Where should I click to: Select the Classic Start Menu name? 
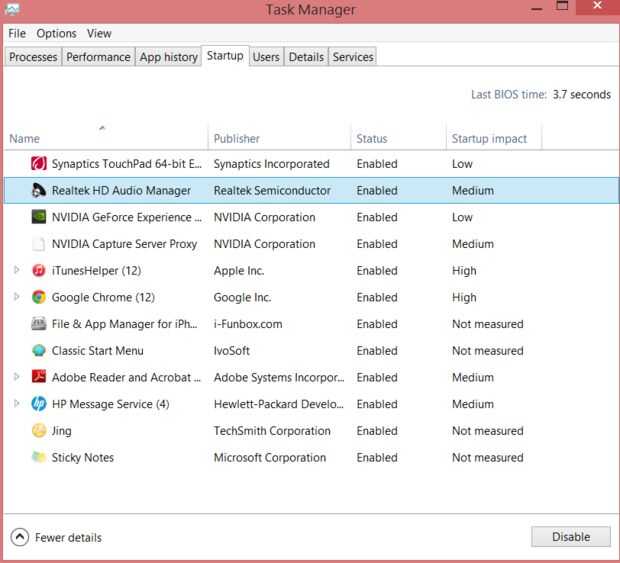[x=98, y=351]
